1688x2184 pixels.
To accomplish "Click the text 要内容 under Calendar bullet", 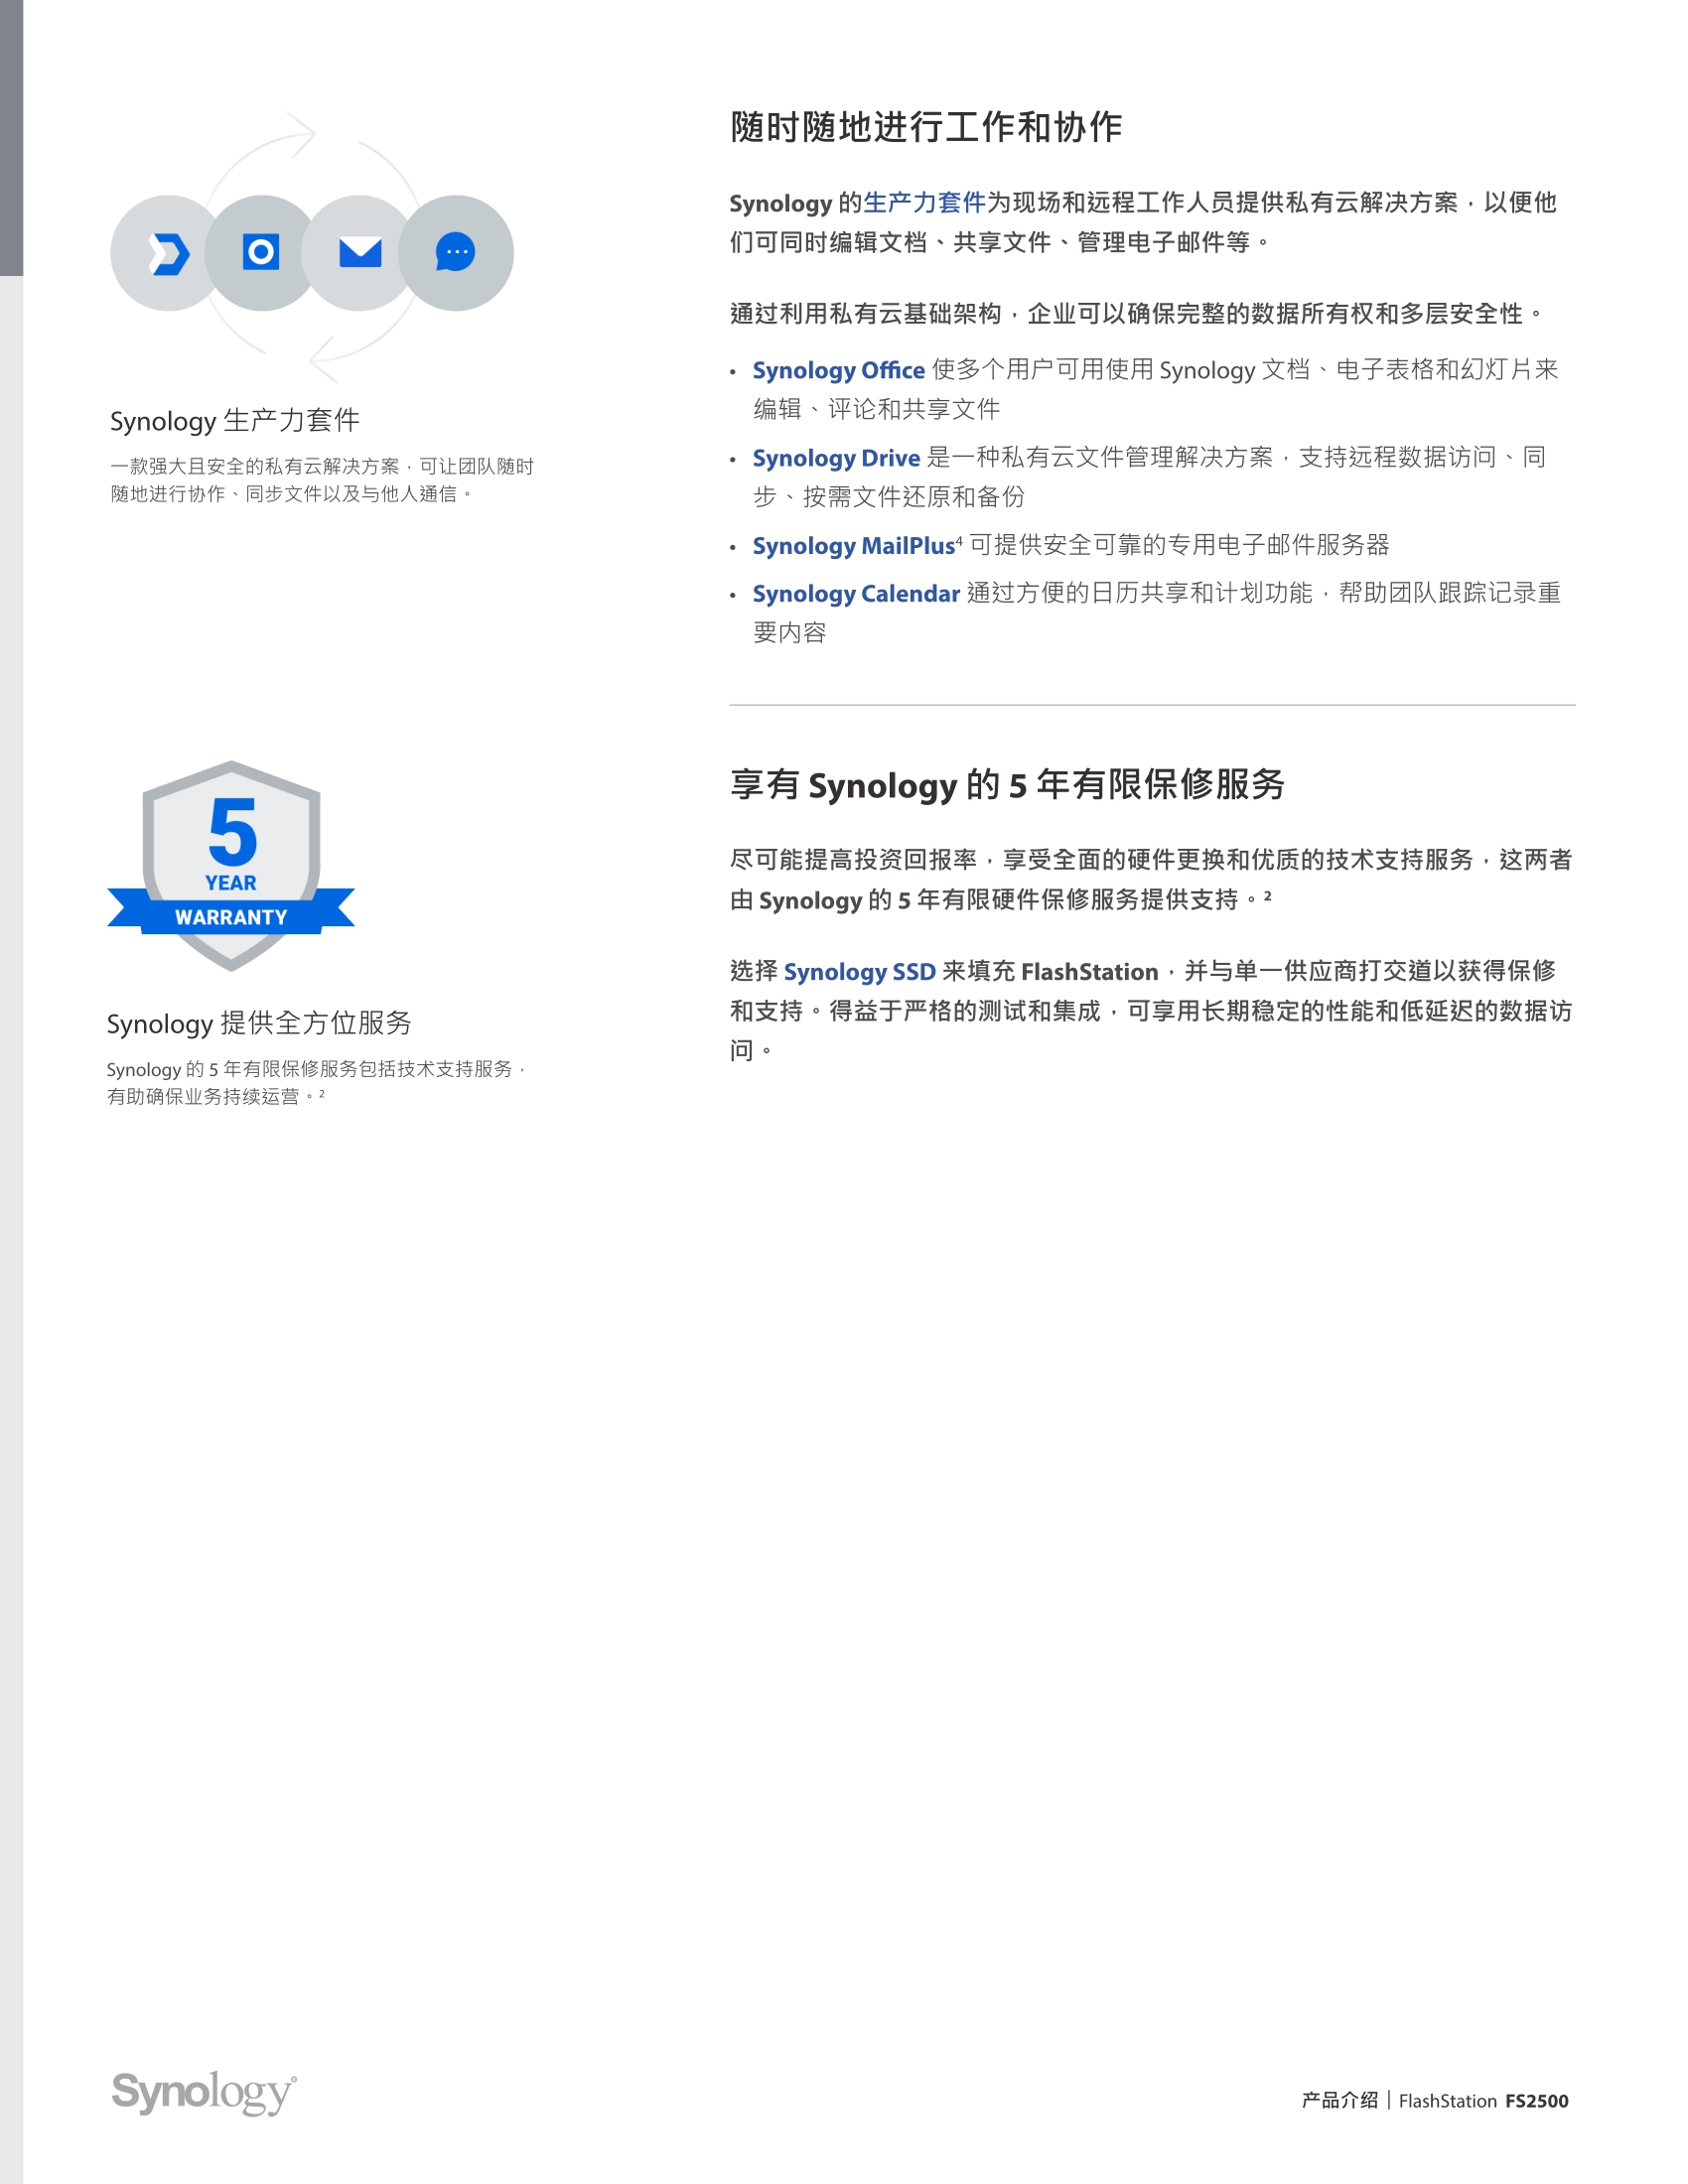I will coord(790,633).
